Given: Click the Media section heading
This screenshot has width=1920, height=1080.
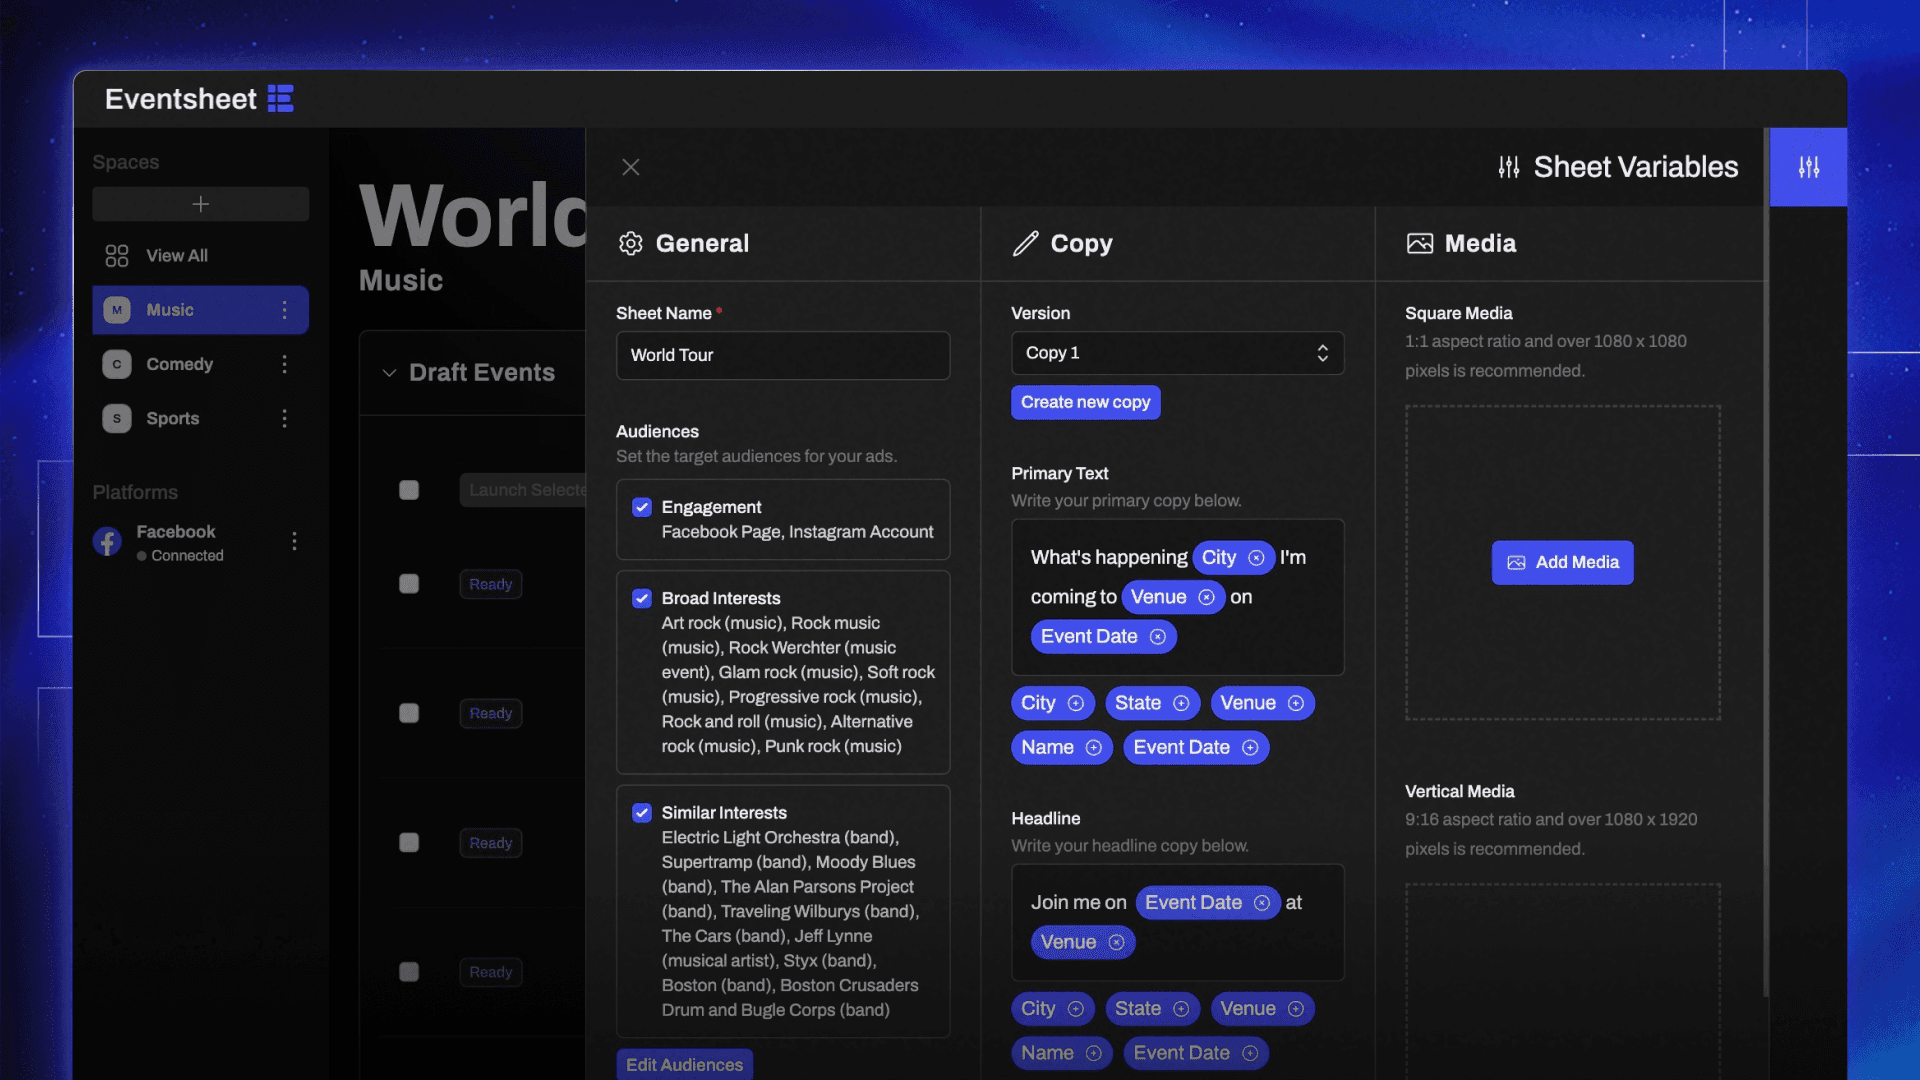Looking at the screenshot, I should (1461, 243).
